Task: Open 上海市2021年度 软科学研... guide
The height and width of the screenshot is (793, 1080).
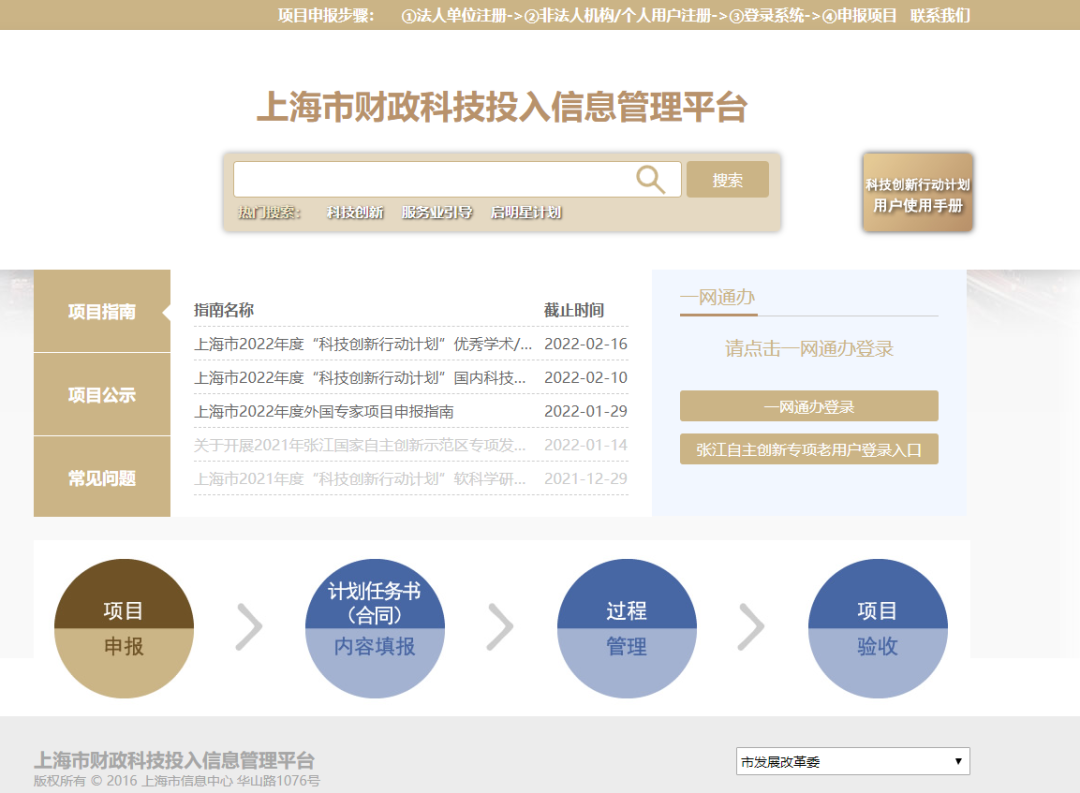Action: coord(360,479)
